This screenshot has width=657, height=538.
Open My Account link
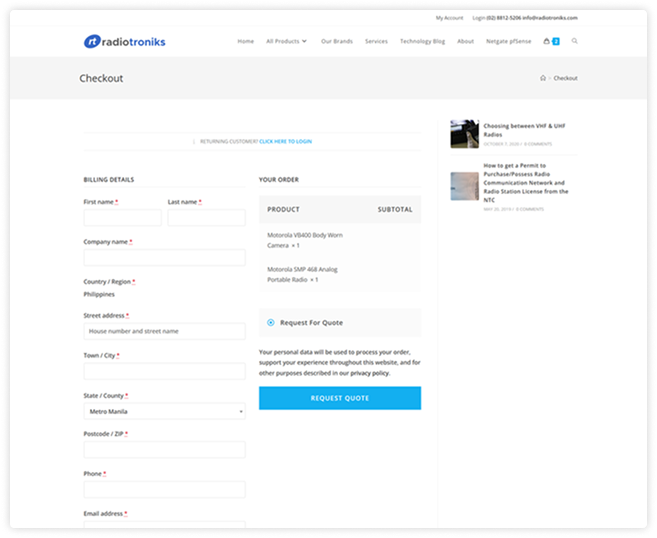click(x=449, y=18)
